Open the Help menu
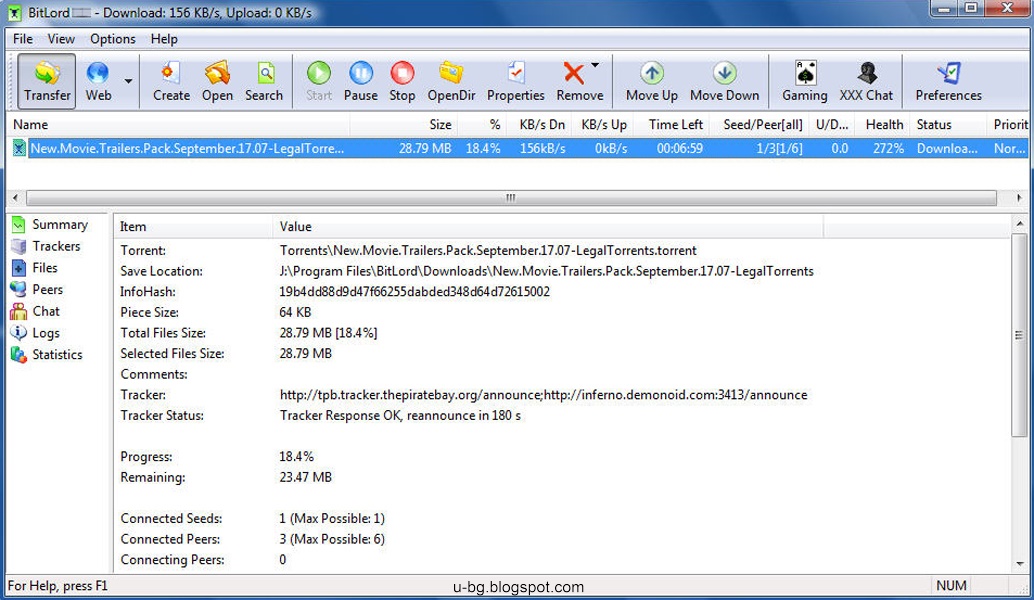This screenshot has width=1034, height=600. pyautogui.click(x=164, y=39)
